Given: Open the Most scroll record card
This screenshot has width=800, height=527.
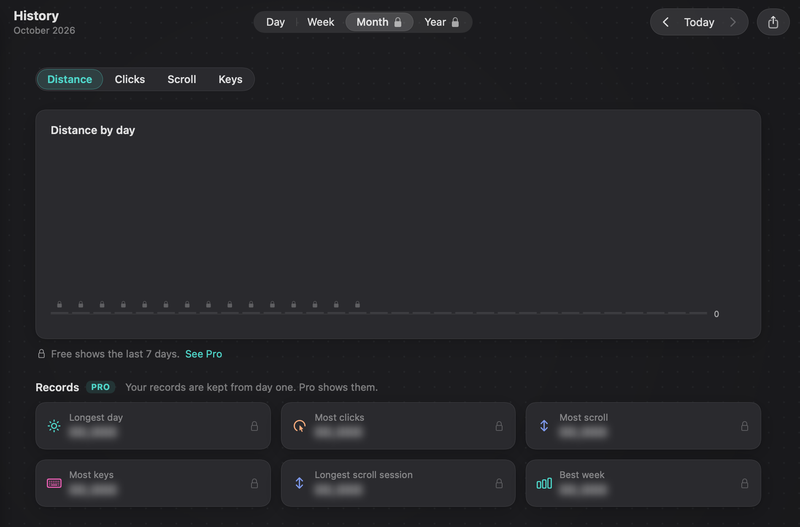Looking at the screenshot, I should click(x=643, y=425).
